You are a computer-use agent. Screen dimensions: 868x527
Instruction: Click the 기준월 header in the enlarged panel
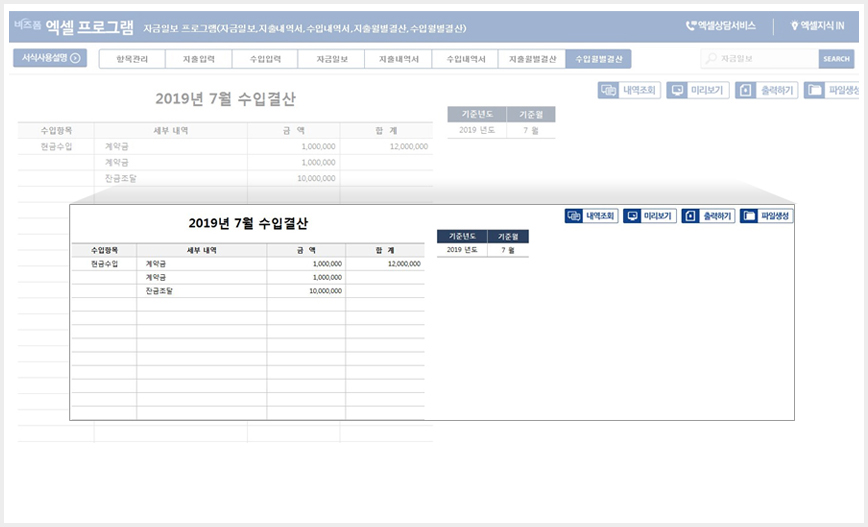(508, 236)
